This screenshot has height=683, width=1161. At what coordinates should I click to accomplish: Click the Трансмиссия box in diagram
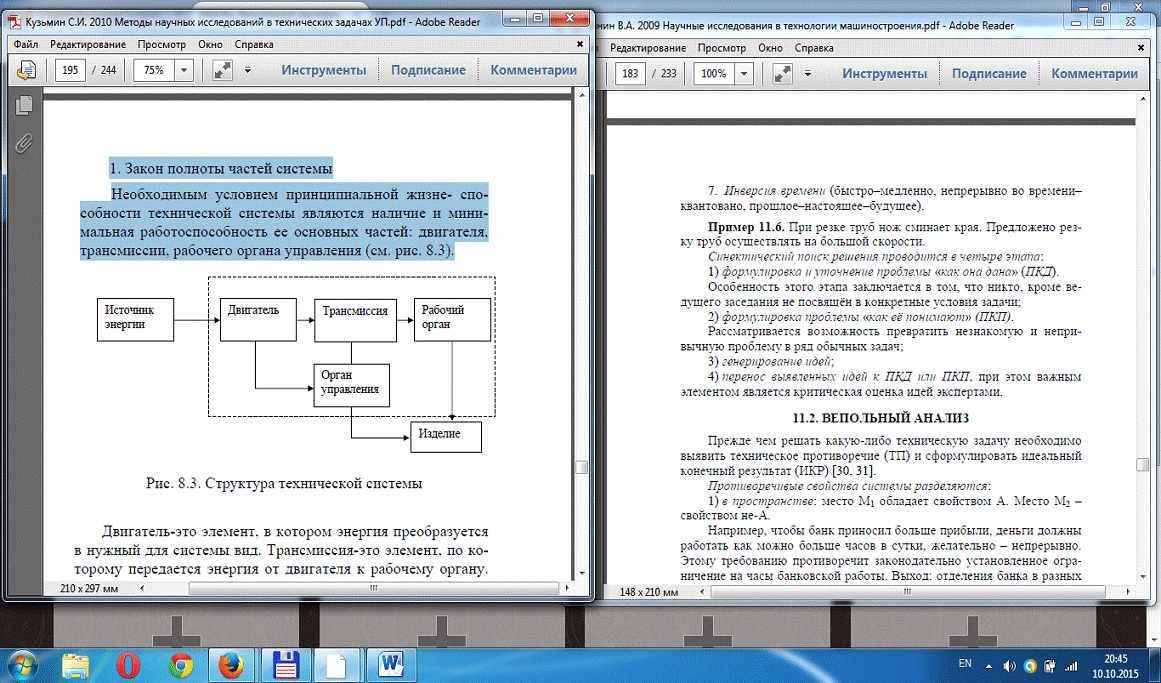(x=355, y=320)
